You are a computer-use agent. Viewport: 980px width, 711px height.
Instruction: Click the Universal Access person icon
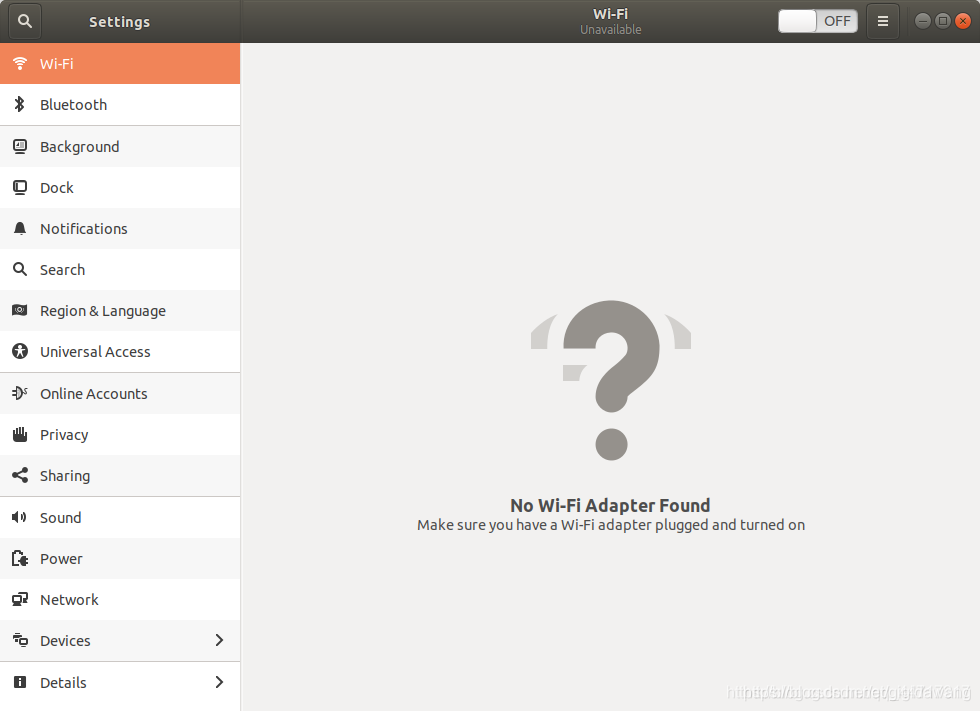[20, 351]
